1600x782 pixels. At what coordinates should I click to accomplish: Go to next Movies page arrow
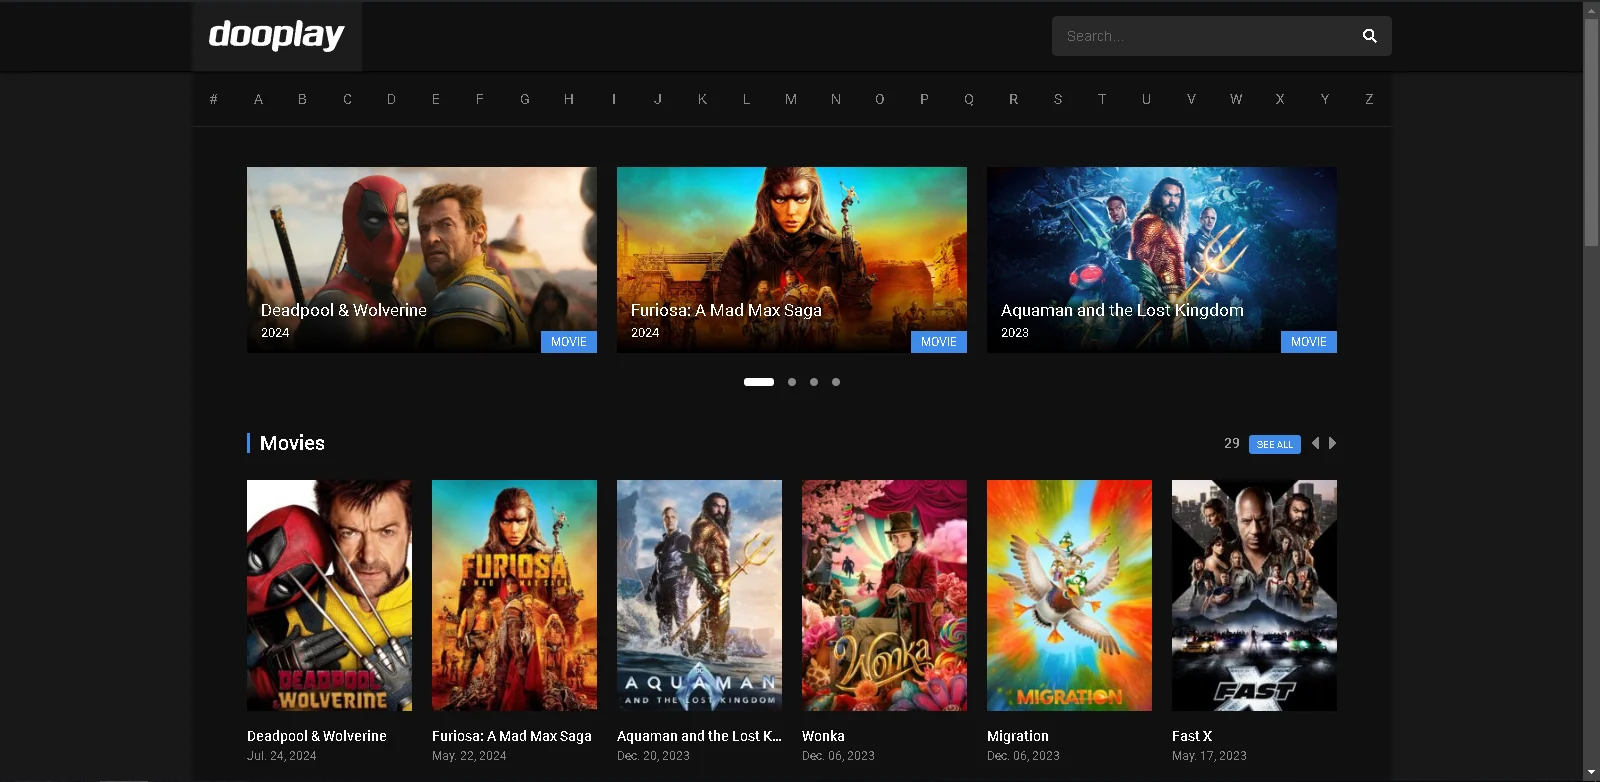pos(1332,443)
